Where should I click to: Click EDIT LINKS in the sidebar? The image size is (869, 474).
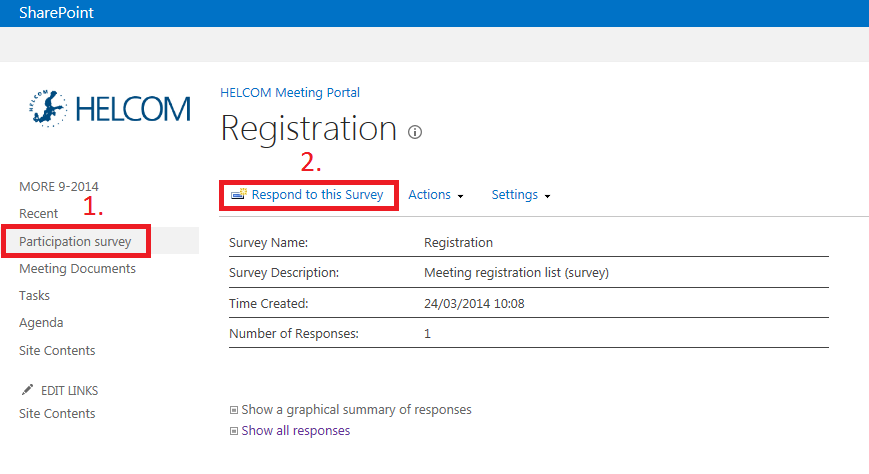pos(69,390)
